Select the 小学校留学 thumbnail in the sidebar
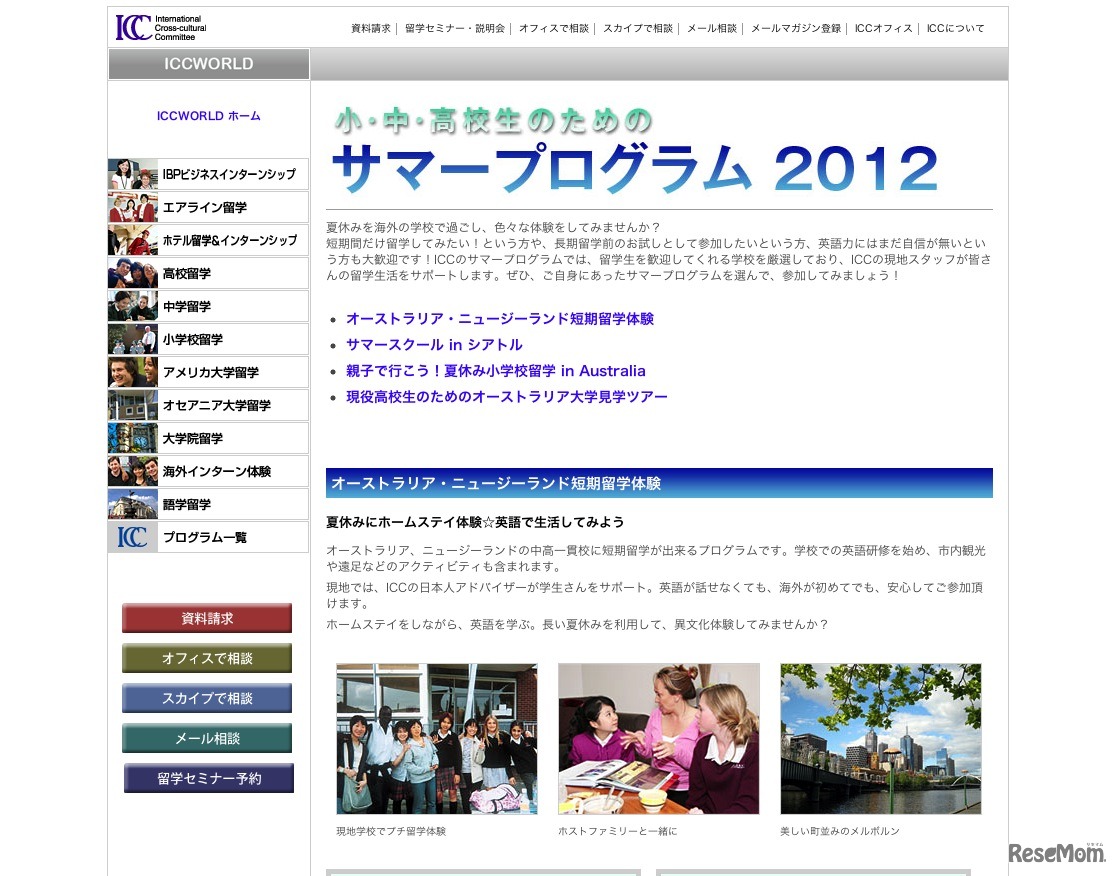 [x=132, y=339]
